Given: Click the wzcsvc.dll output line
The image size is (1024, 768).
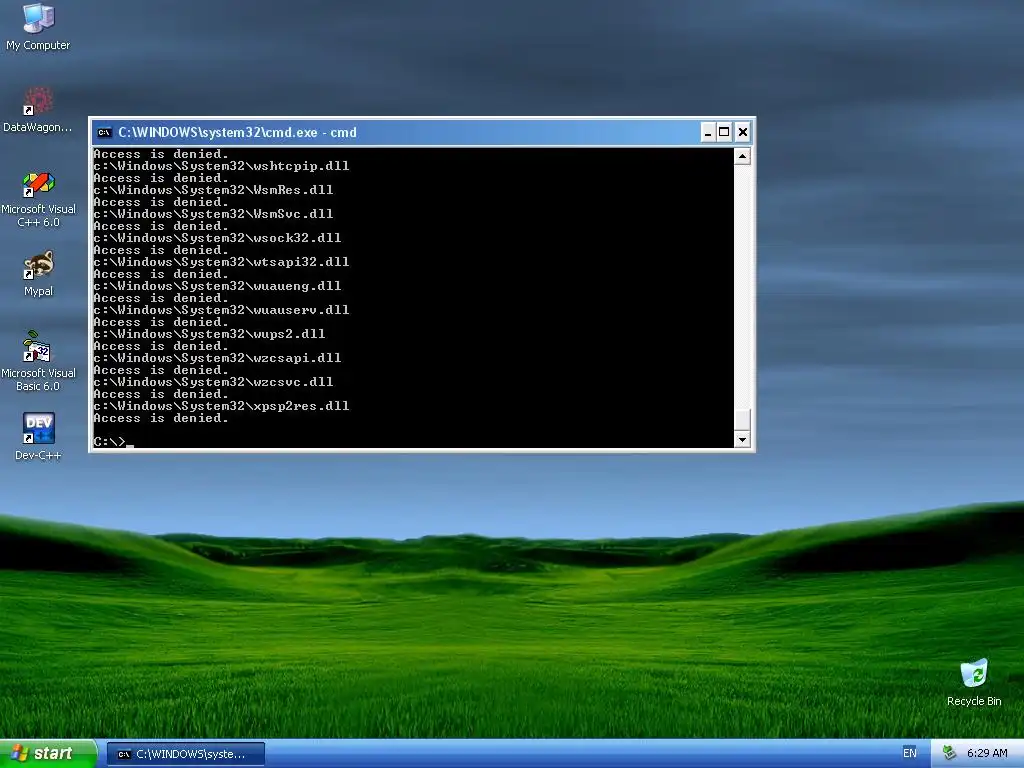Looking at the screenshot, I should [x=214, y=382].
